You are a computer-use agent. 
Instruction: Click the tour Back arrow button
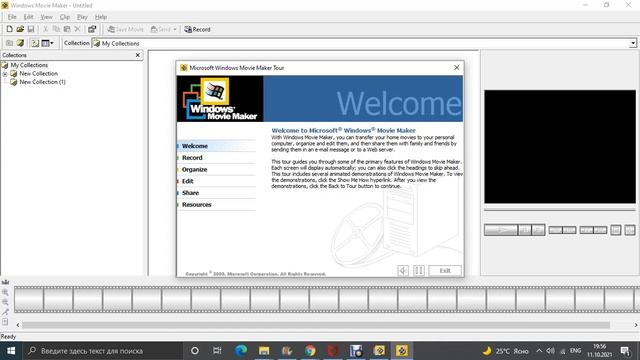[403, 270]
